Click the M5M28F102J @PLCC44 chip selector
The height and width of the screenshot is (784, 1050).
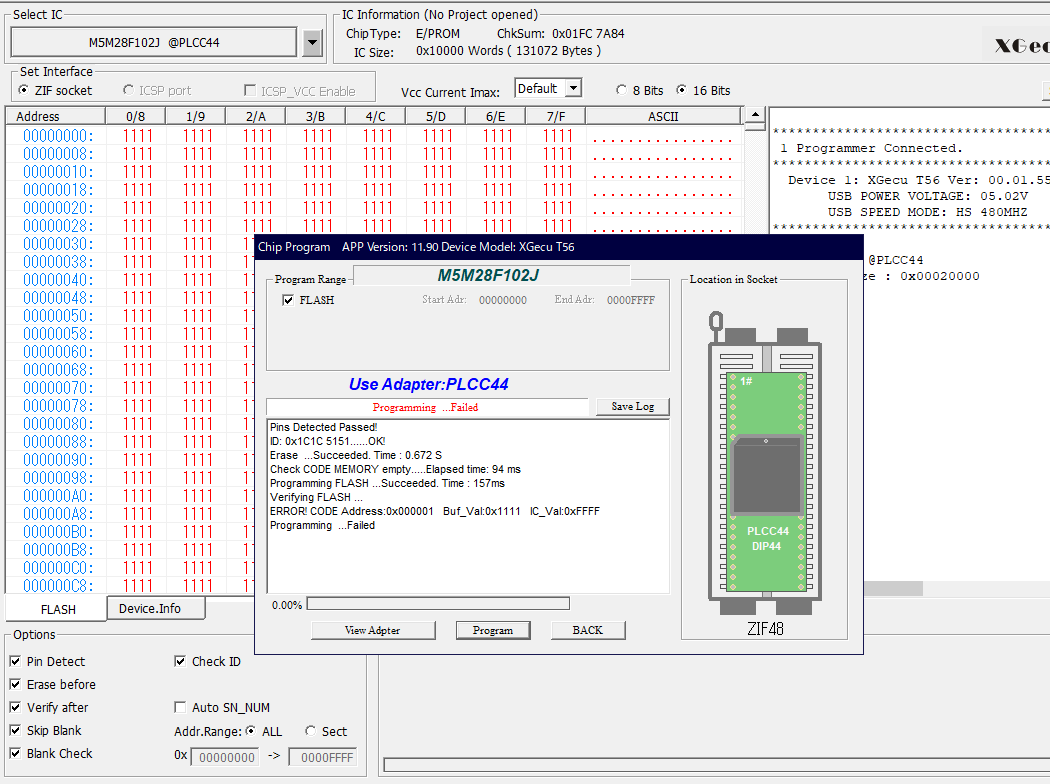[x=154, y=43]
